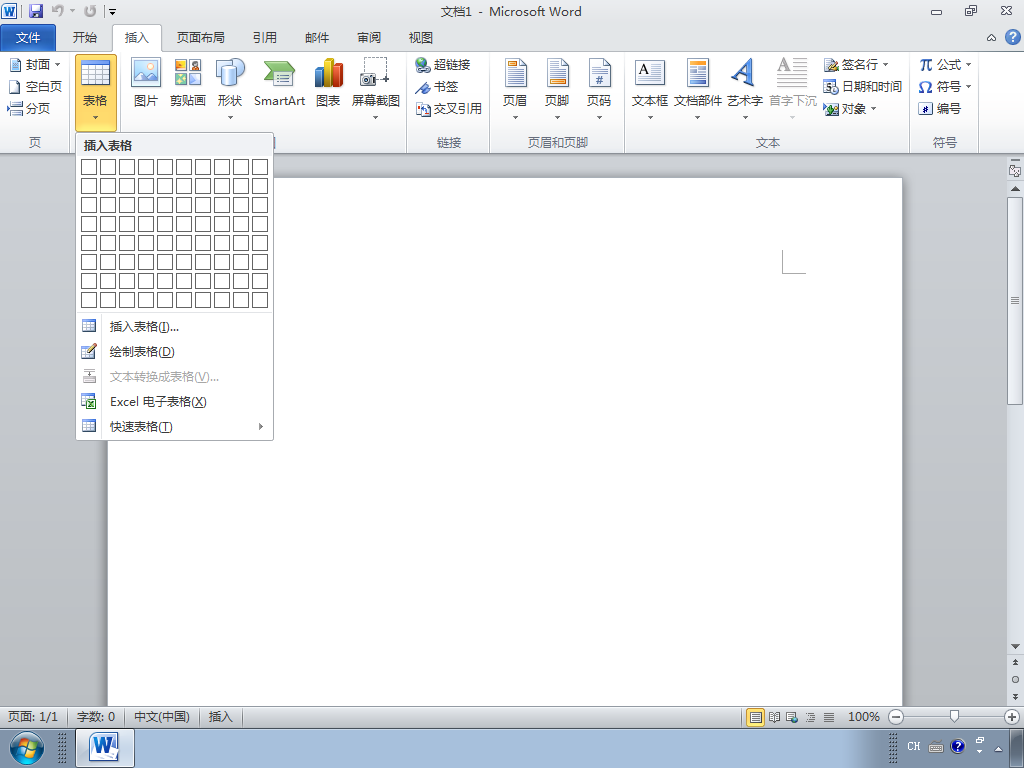
Task: Click the Picture (图片) icon
Action: click(x=146, y=83)
